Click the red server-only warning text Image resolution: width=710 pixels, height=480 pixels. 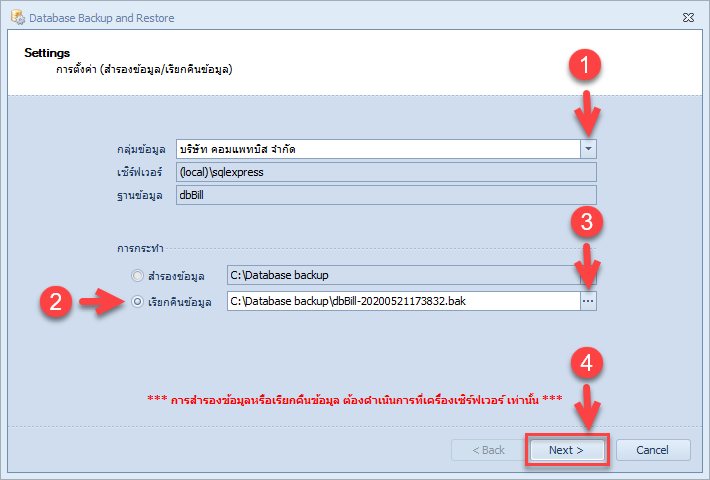pos(355,399)
